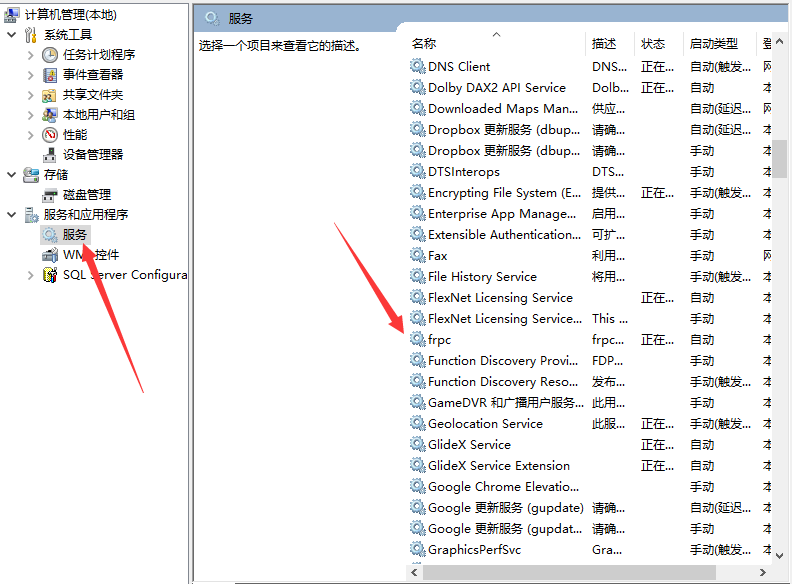Viewport: 792px width, 584px height.
Task: Click the 共享文件夹 icon
Action: coord(50,95)
